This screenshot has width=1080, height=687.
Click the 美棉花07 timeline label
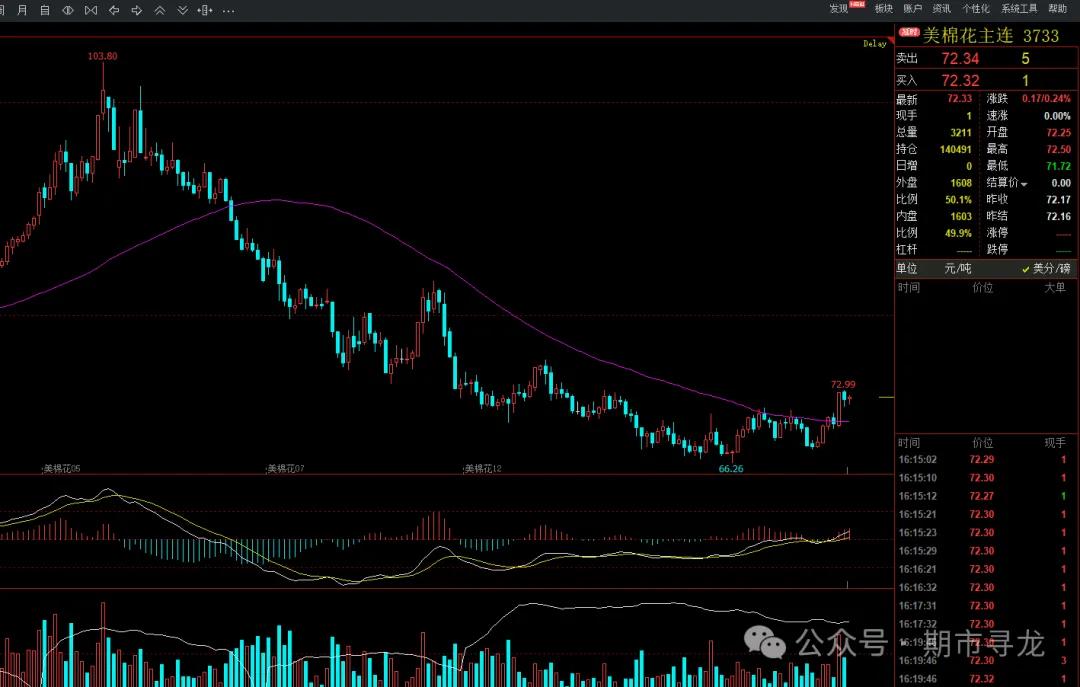[x=285, y=468]
